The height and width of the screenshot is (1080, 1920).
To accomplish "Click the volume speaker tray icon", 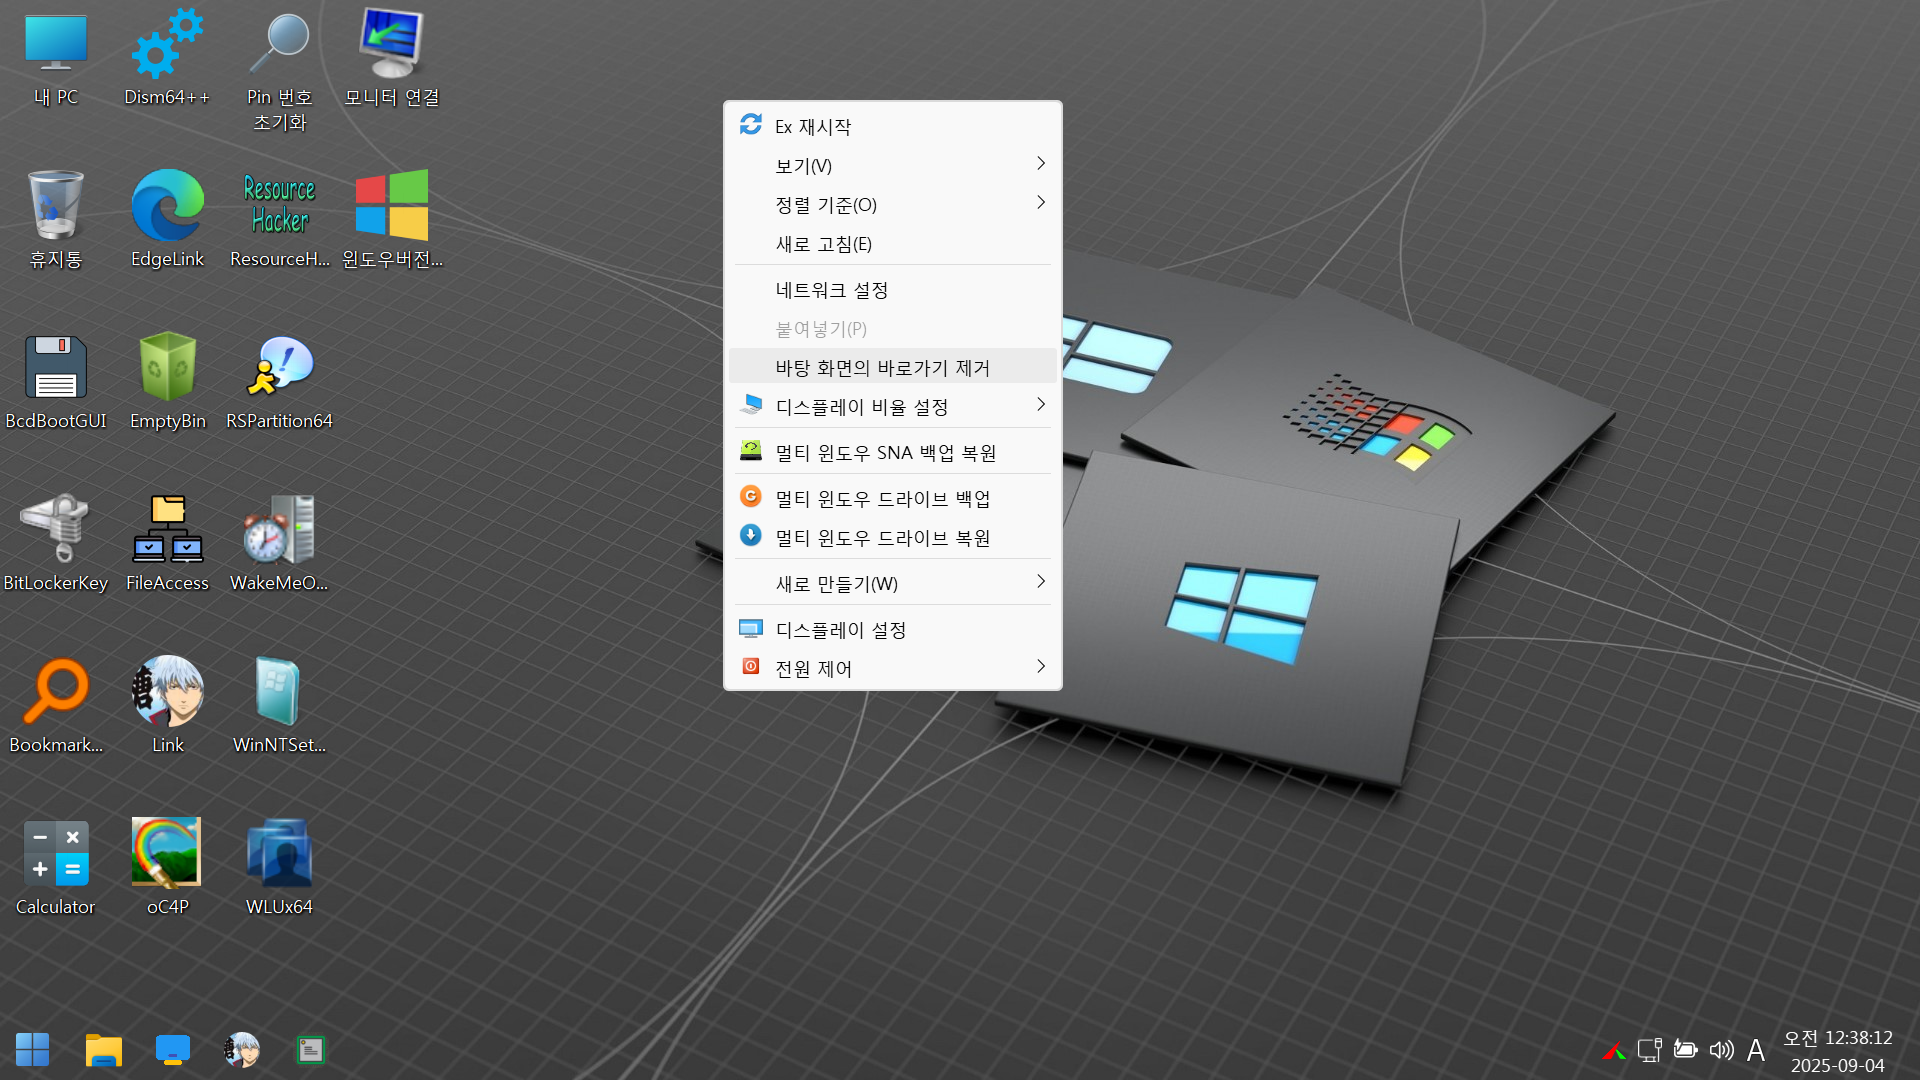I will tap(1721, 1050).
